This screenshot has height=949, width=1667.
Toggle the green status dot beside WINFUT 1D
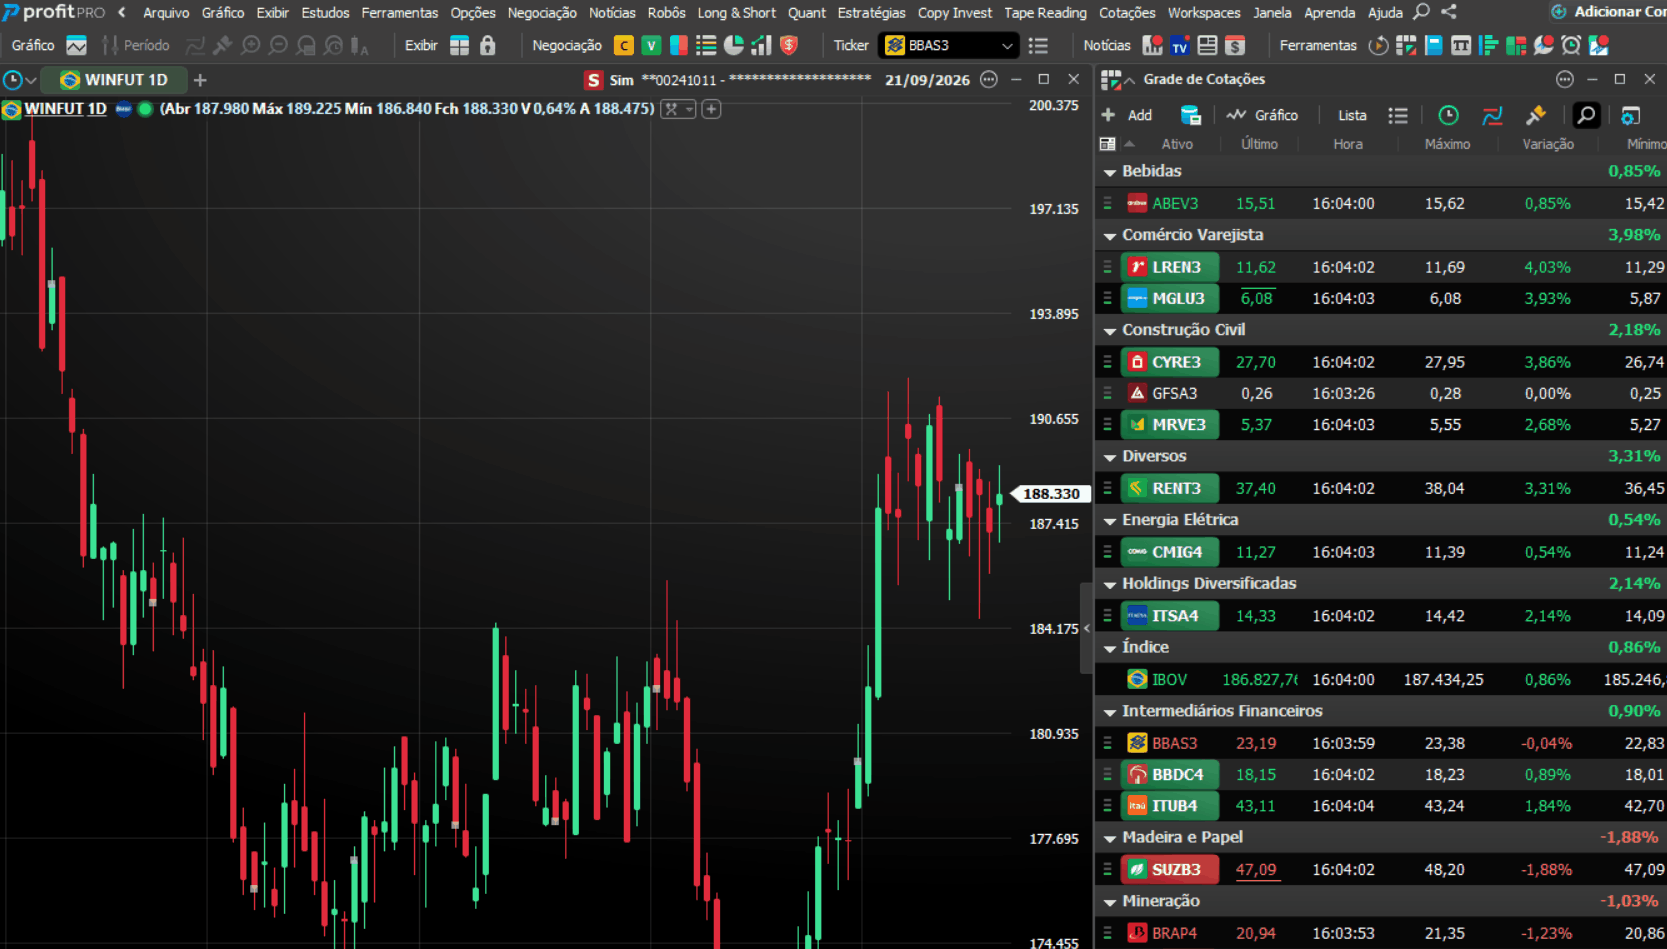point(145,109)
